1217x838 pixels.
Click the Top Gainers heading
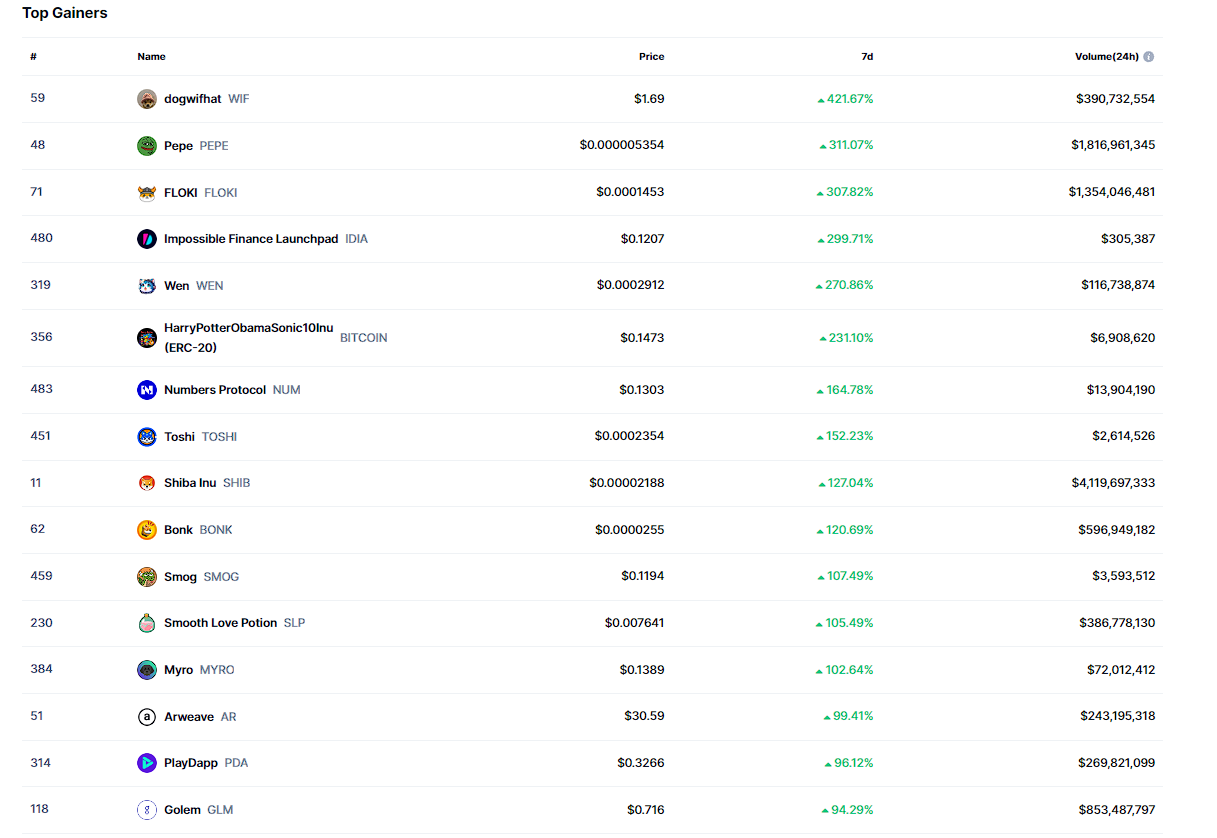tap(65, 13)
